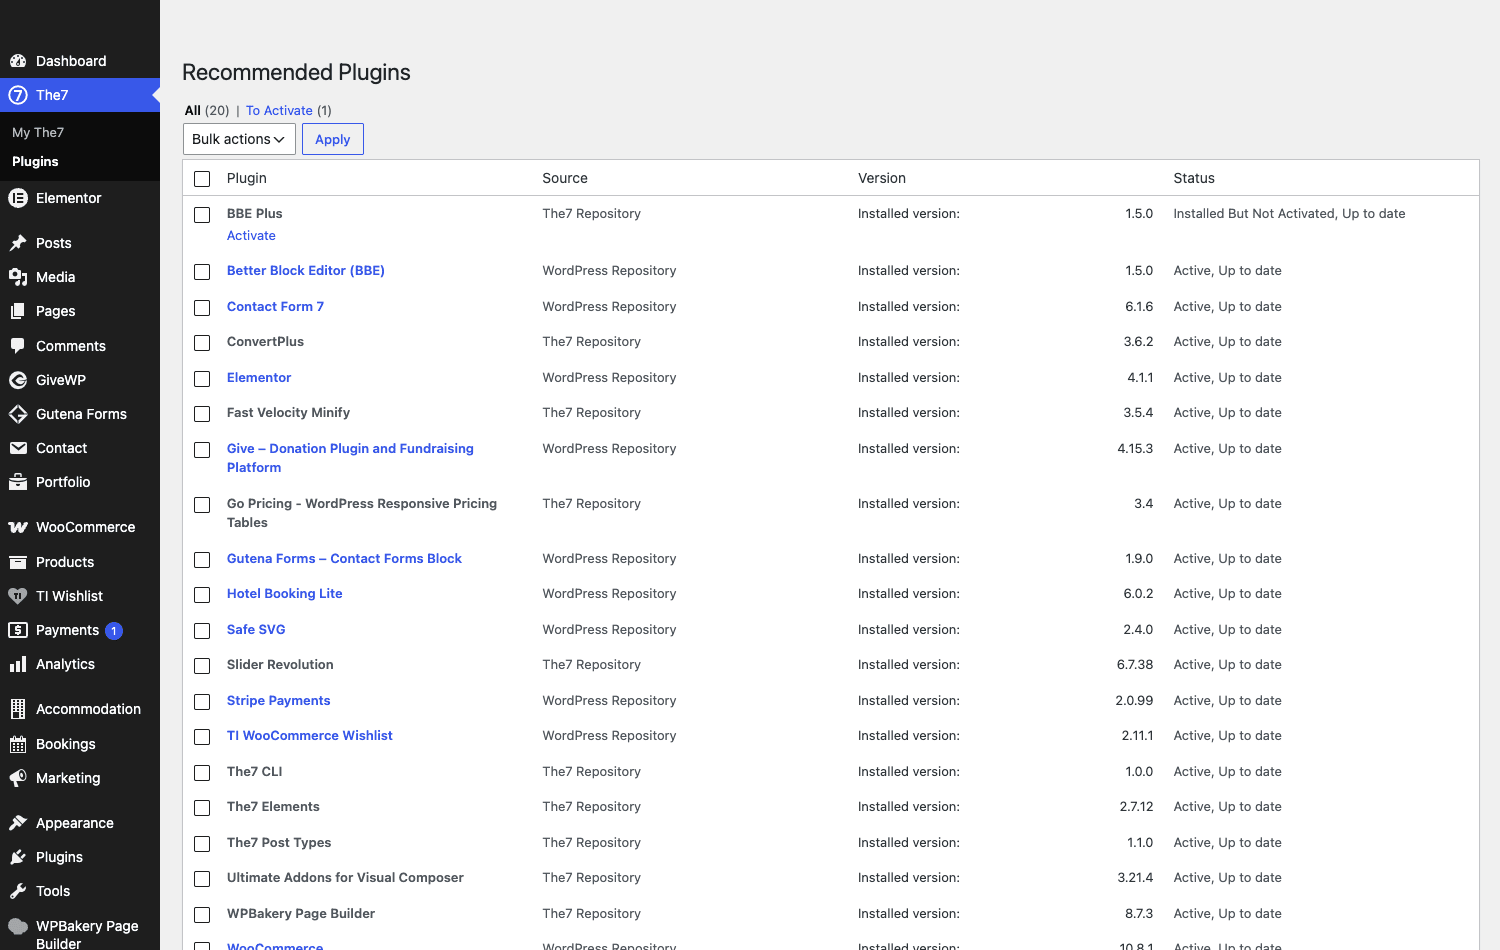This screenshot has width=1500, height=950.
Task: Click the The7 circled seven icon
Action: point(18,95)
